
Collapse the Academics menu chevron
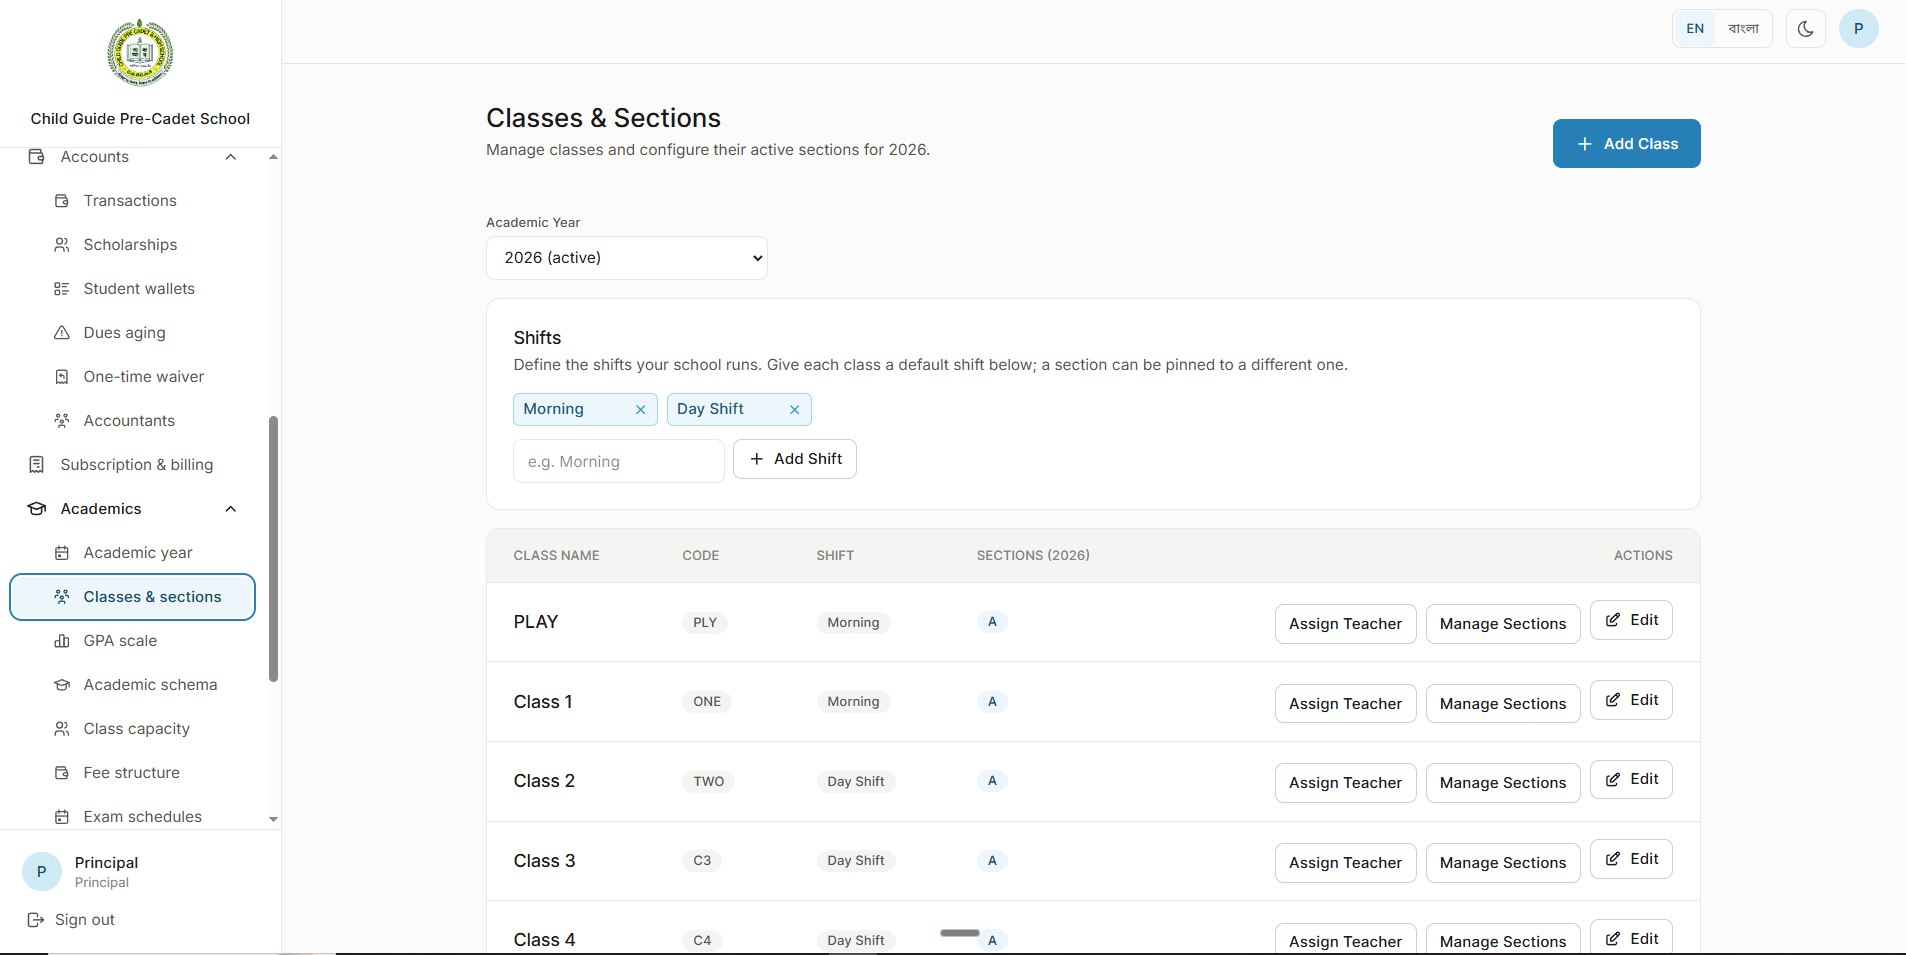[x=231, y=509]
